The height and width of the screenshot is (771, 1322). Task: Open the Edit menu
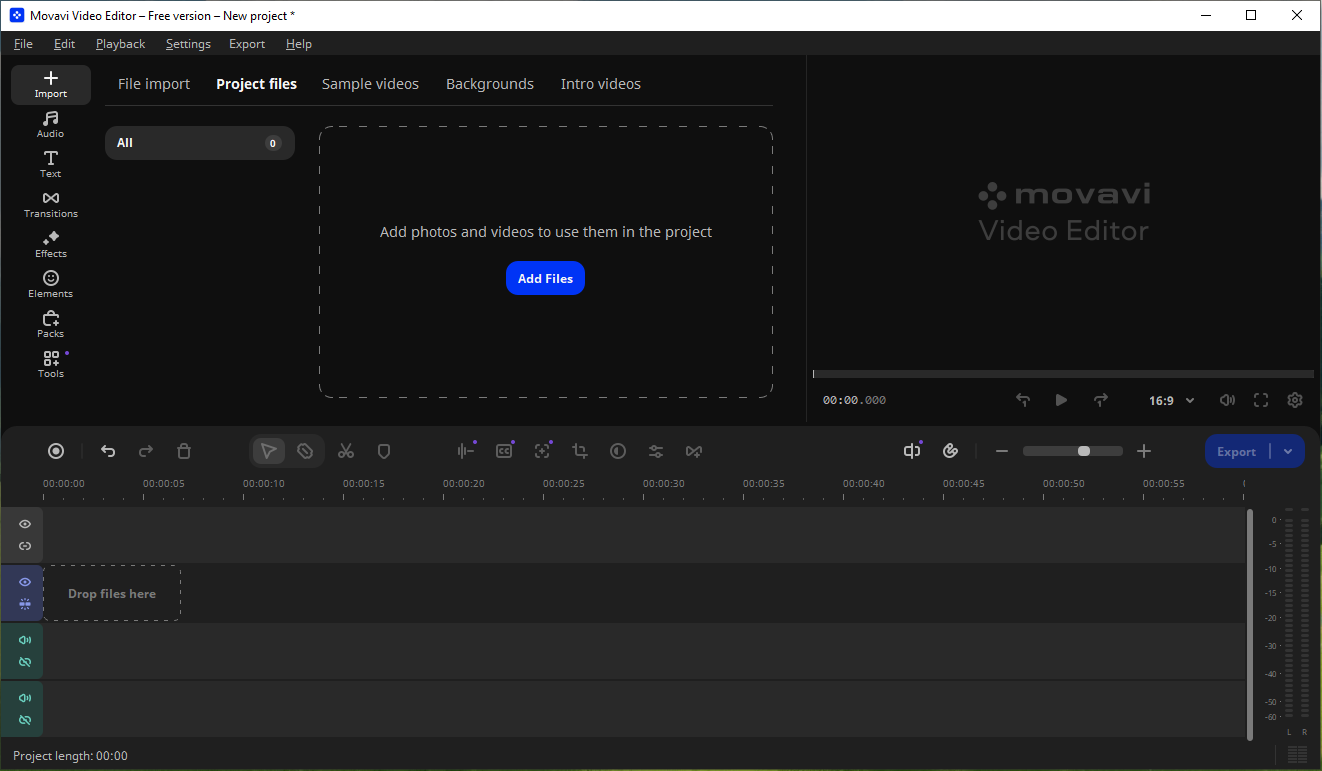[65, 44]
